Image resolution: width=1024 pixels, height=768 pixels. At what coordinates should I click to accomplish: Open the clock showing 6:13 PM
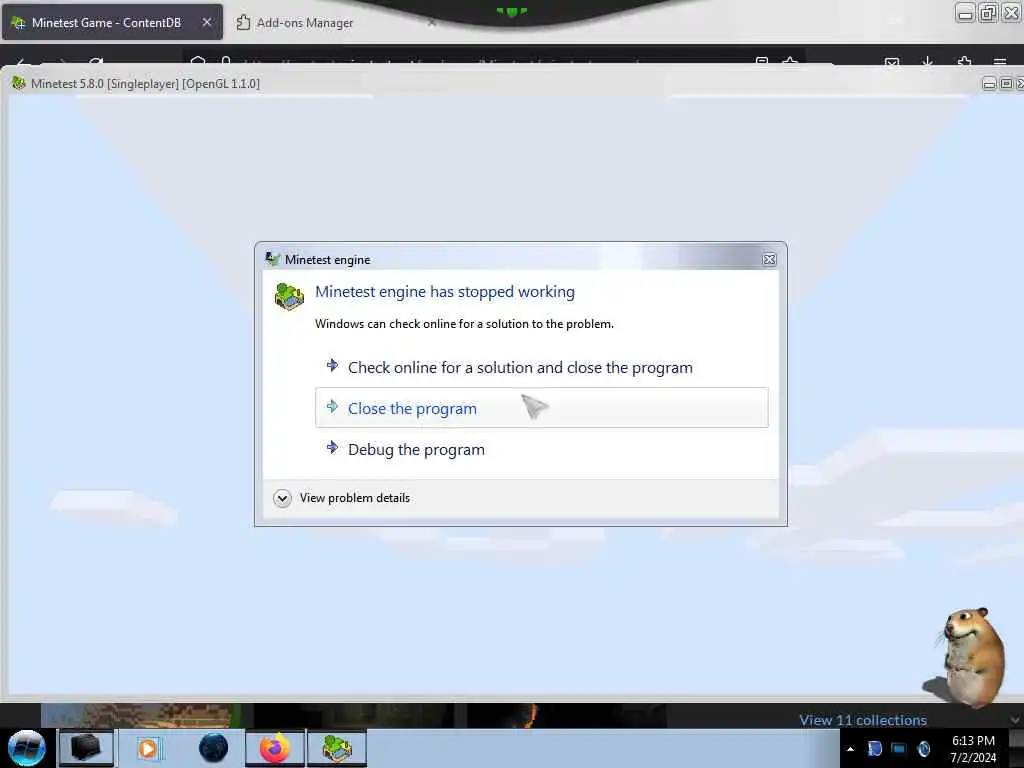pyautogui.click(x=973, y=748)
